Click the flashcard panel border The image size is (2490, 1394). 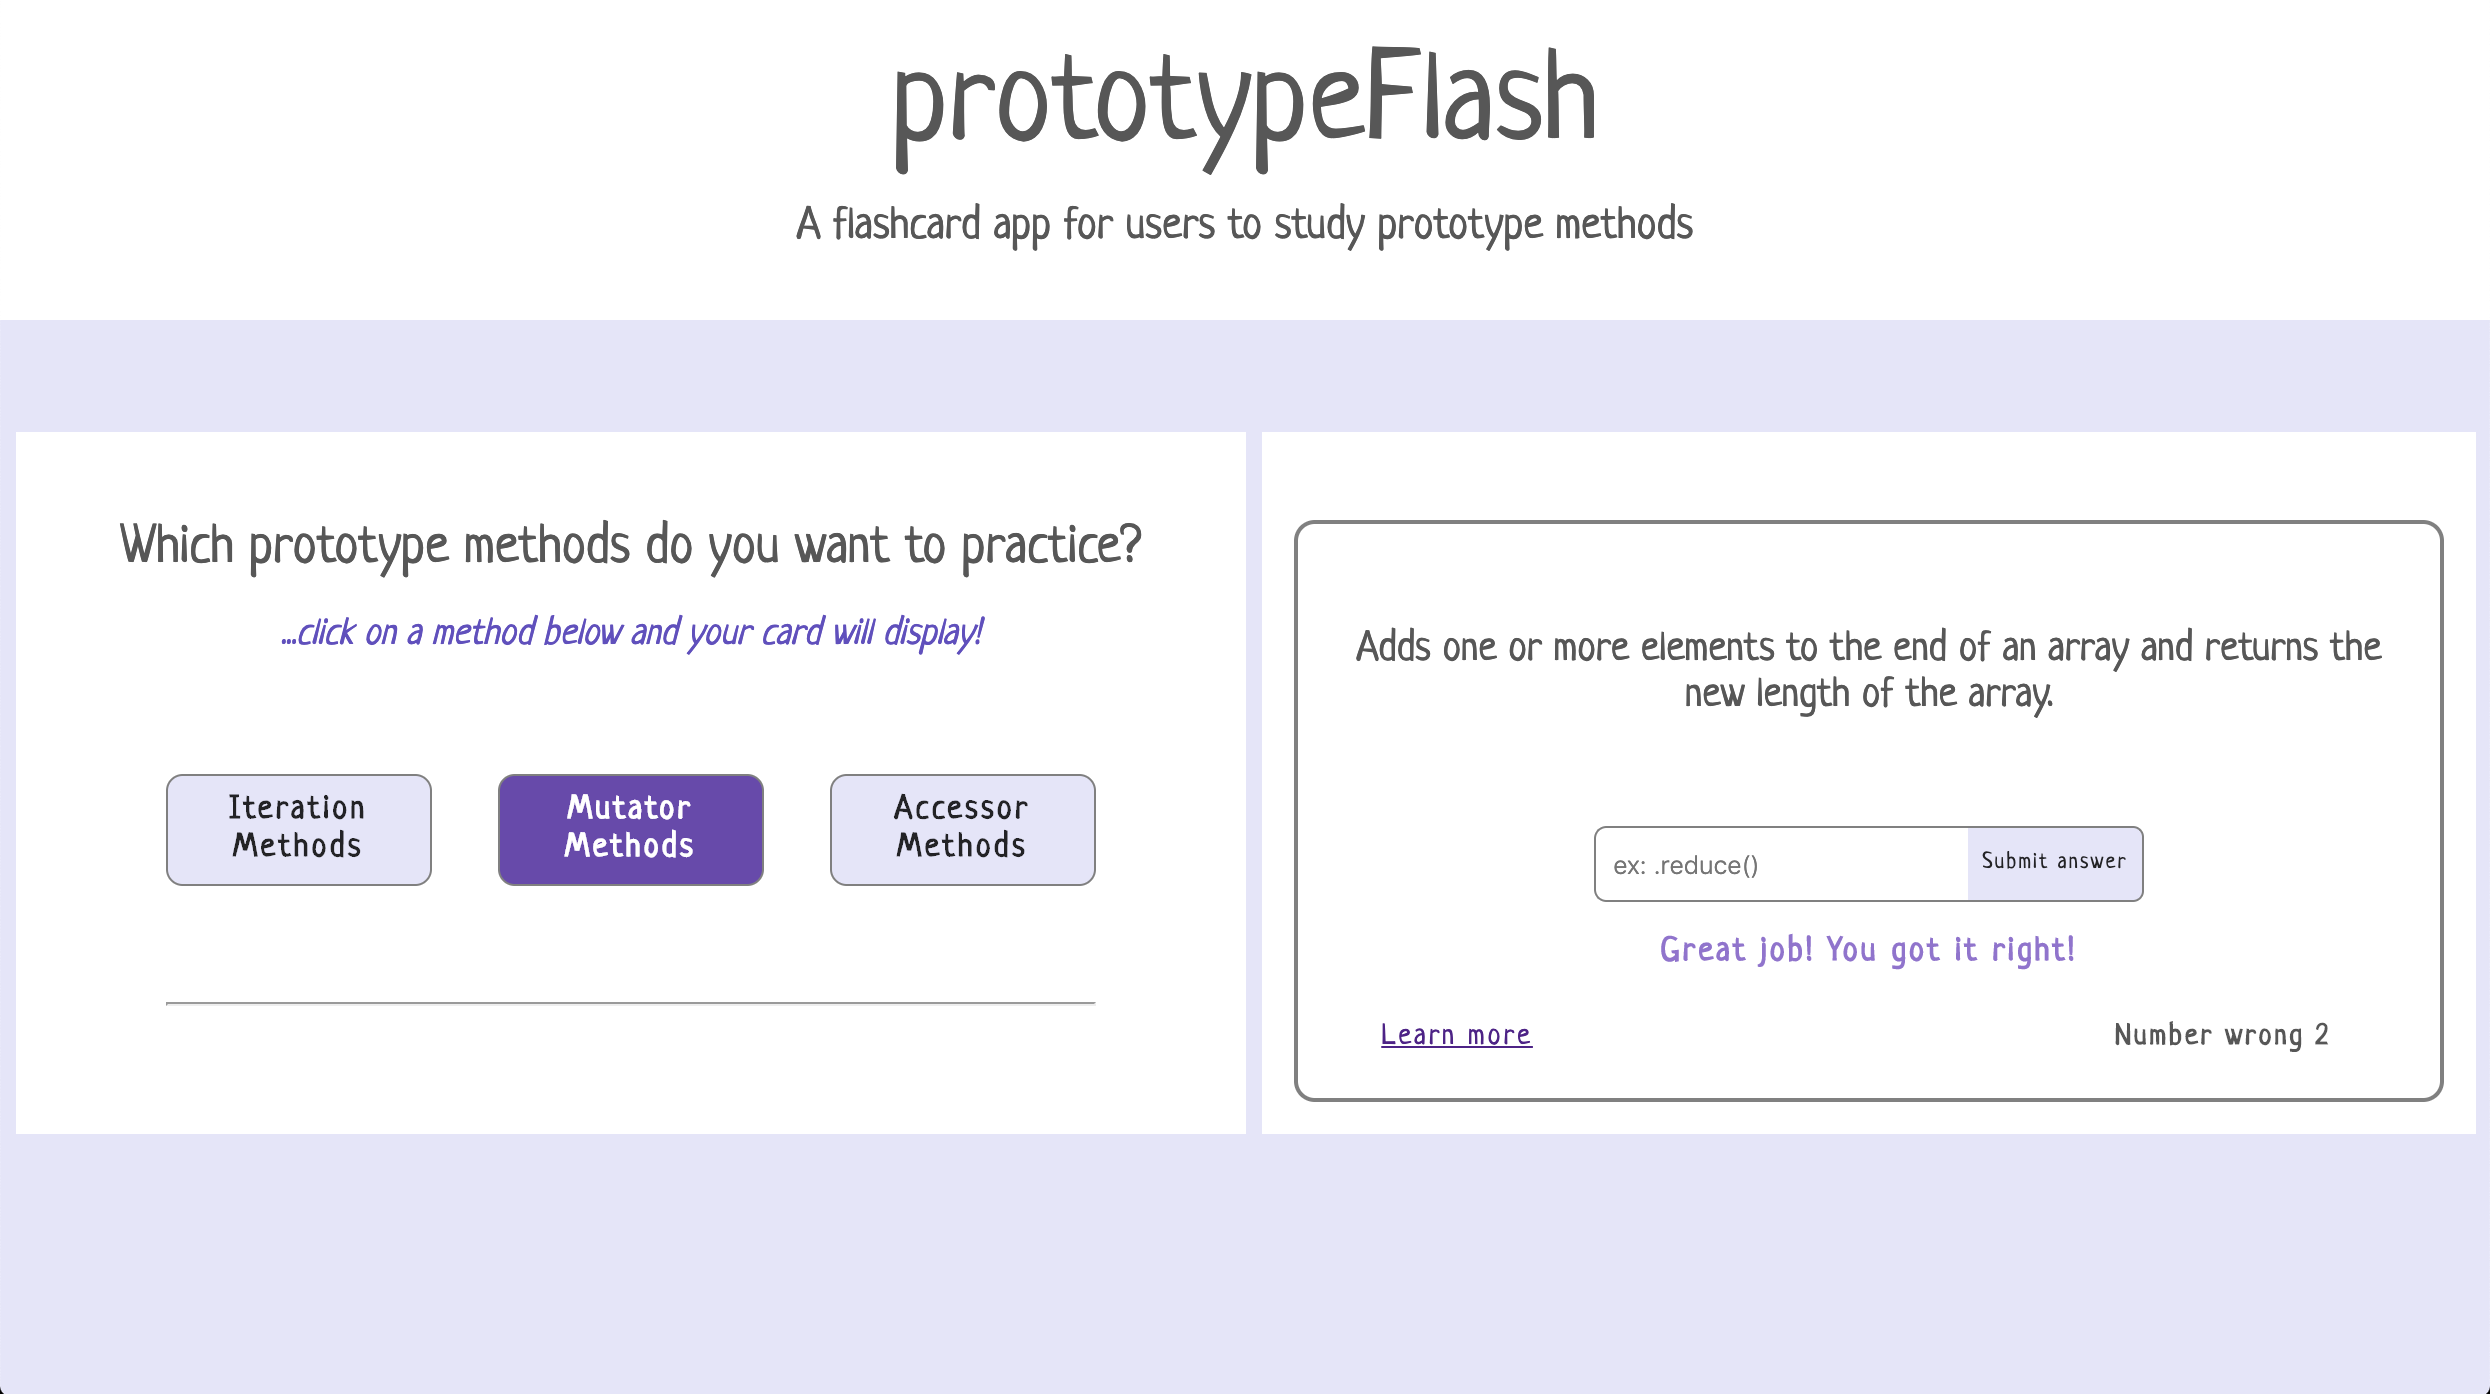[1868, 525]
